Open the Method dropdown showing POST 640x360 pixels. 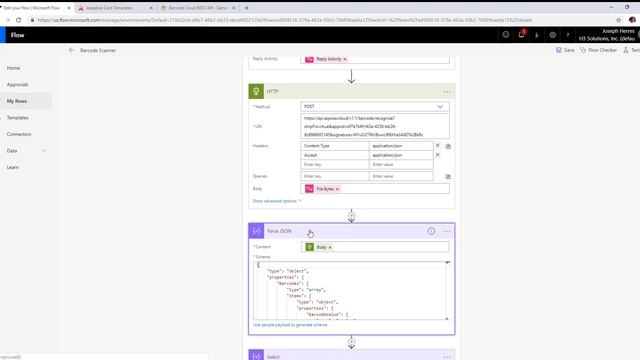point(375,107)
